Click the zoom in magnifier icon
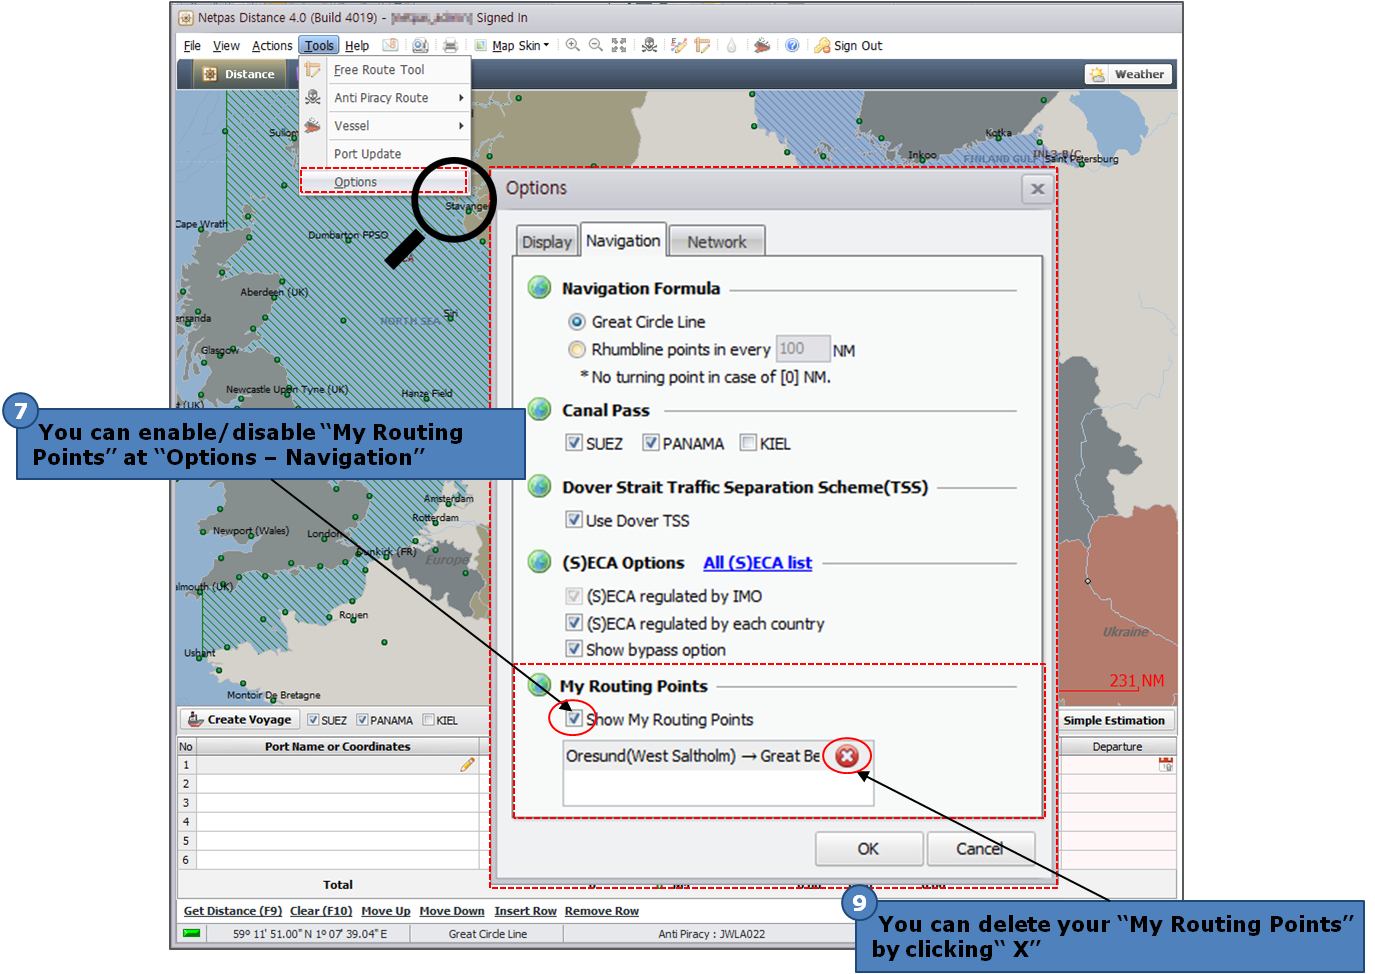This screenshot has height=974, width=1375. coord(573,45)
